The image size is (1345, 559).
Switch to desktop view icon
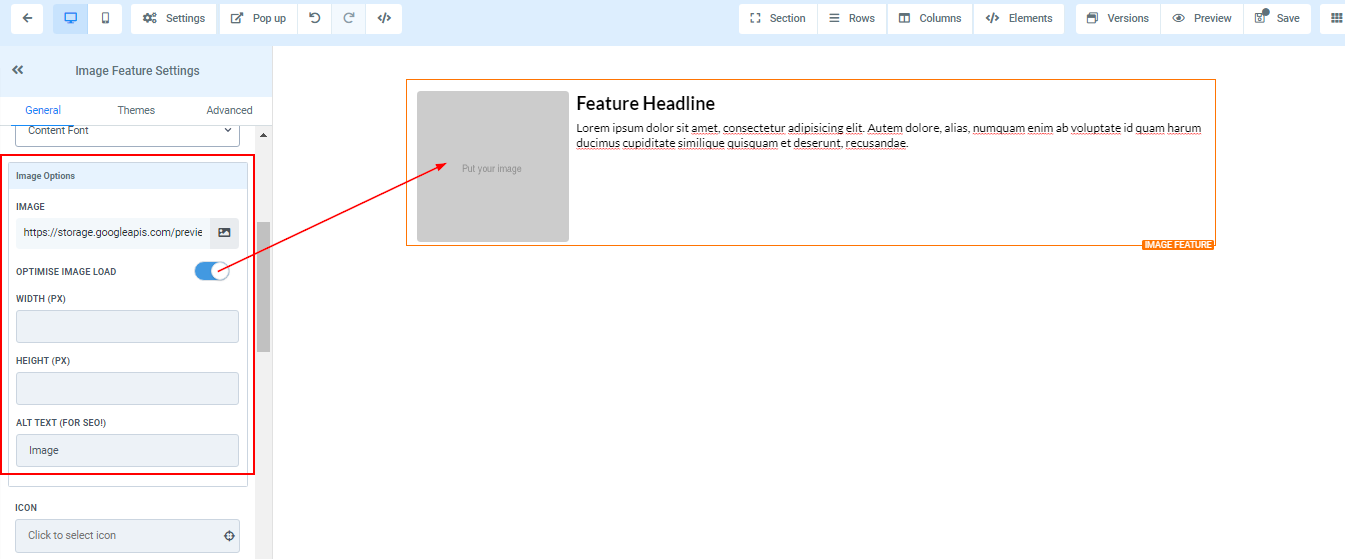point(70,18)
